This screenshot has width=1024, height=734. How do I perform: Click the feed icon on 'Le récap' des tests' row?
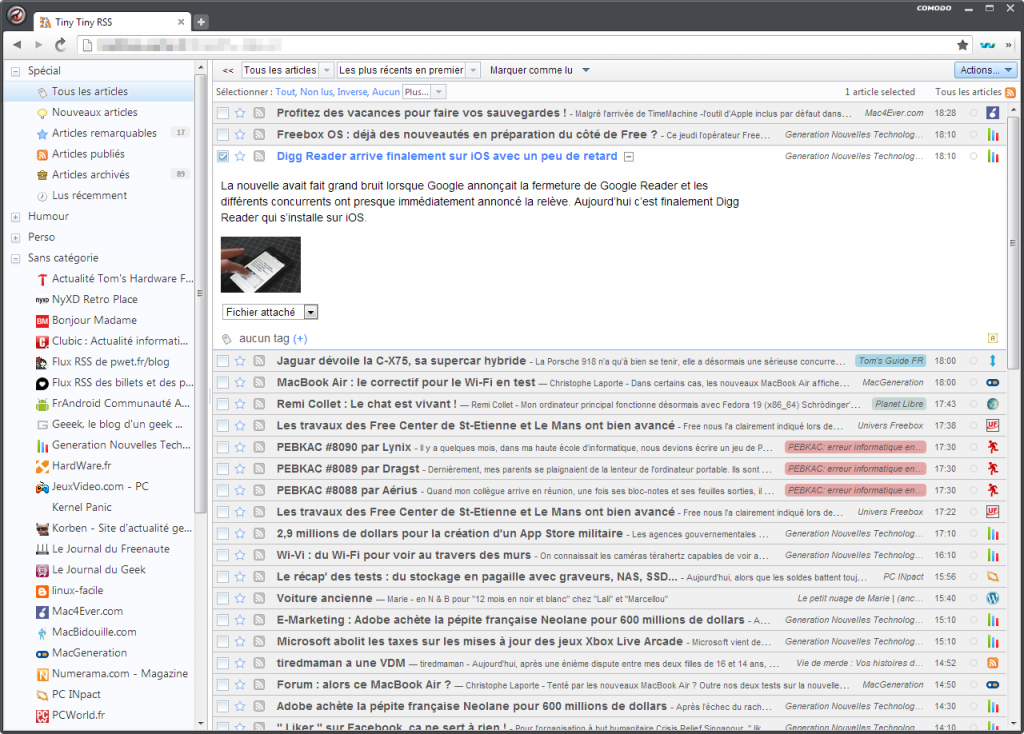click(993, 577)
